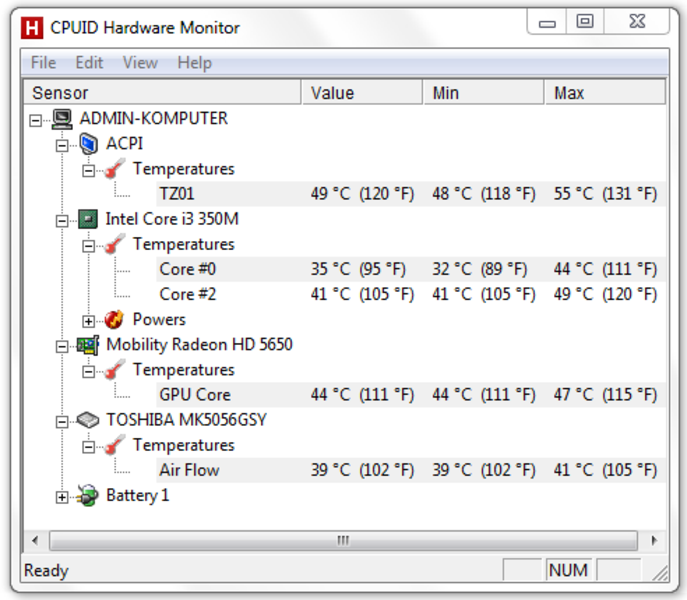The height and width of the screenshot is (600, 687).
Task: Select the Powers flame icon
Action: [x=114, y=320]
